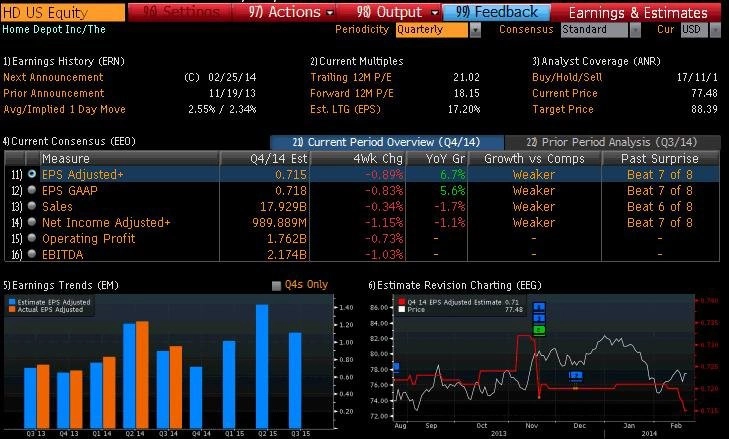The height and width of the screenshot is (439, 729).
Task: Click the EBITDA measure label
Action: click(x=63, y=255)
